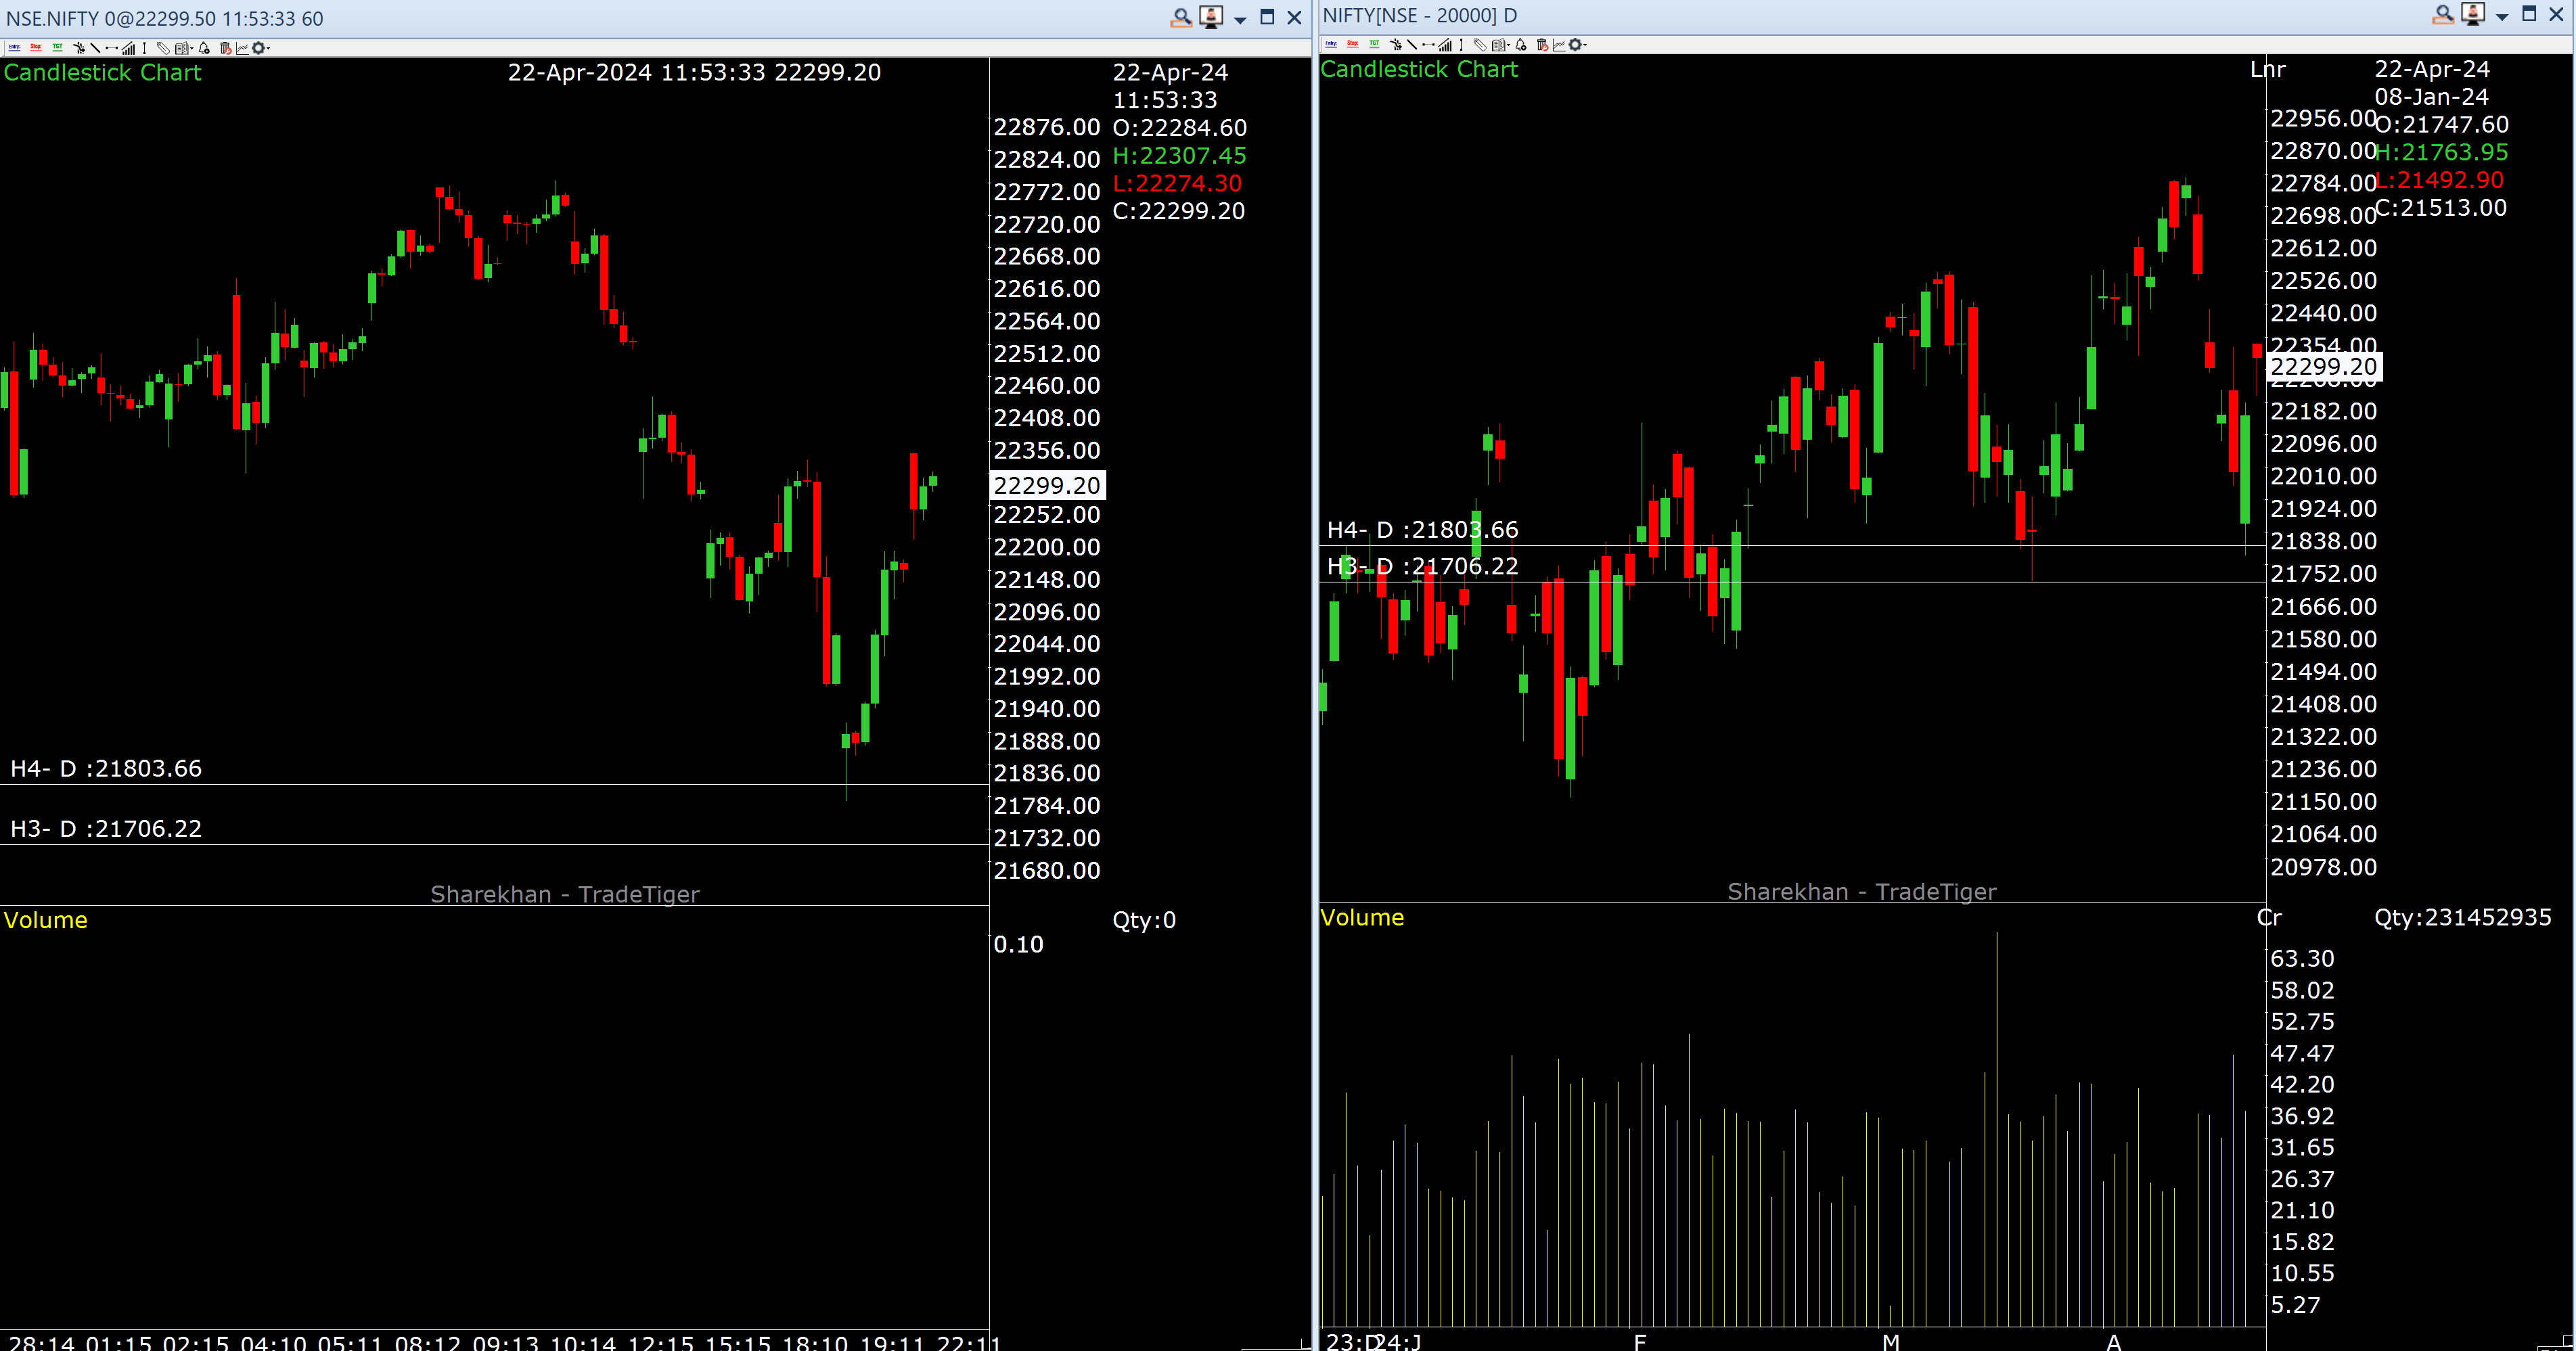This screenshot has height=1351, width=2576.
Task: Toggle crosshair pointer tool in right chart toolbar
Action: [x=1396, y=45]
